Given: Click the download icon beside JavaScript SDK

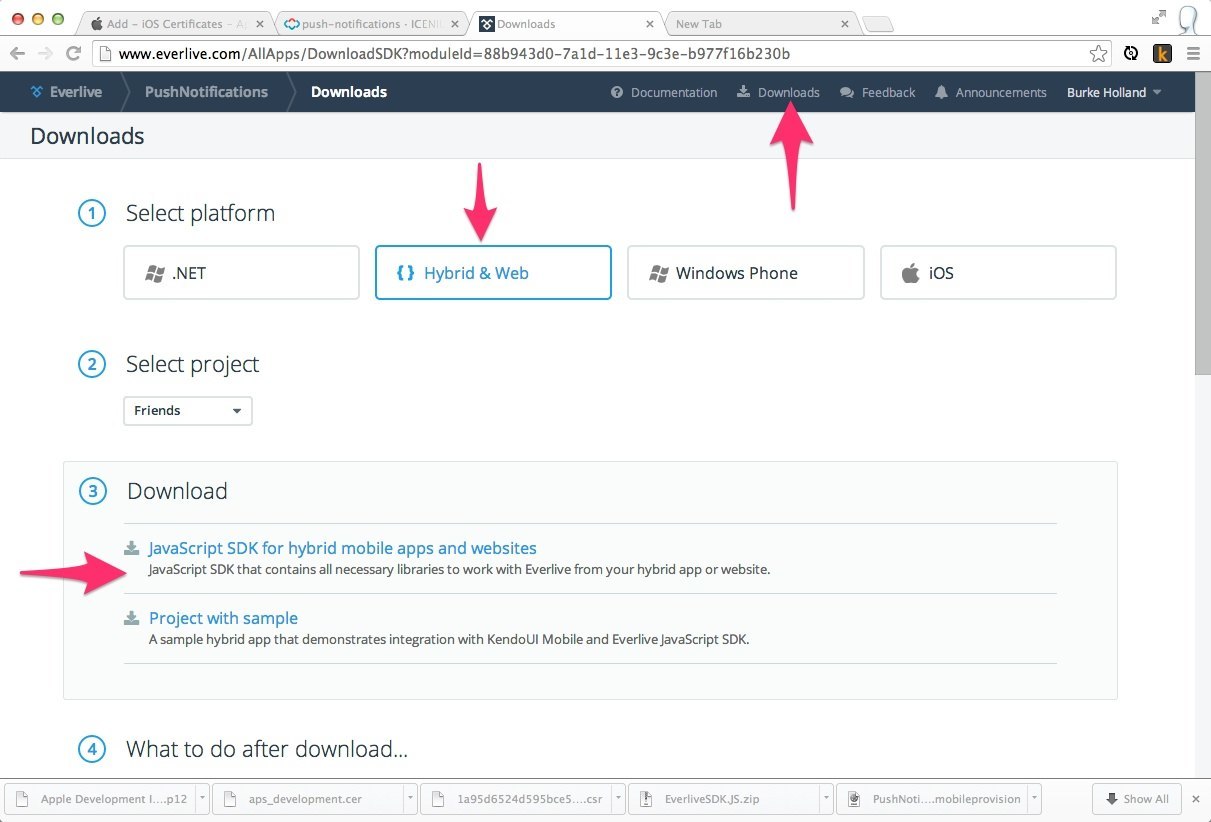Looking at the screenshot, I should pyautogui.click(x=132, y=548).
